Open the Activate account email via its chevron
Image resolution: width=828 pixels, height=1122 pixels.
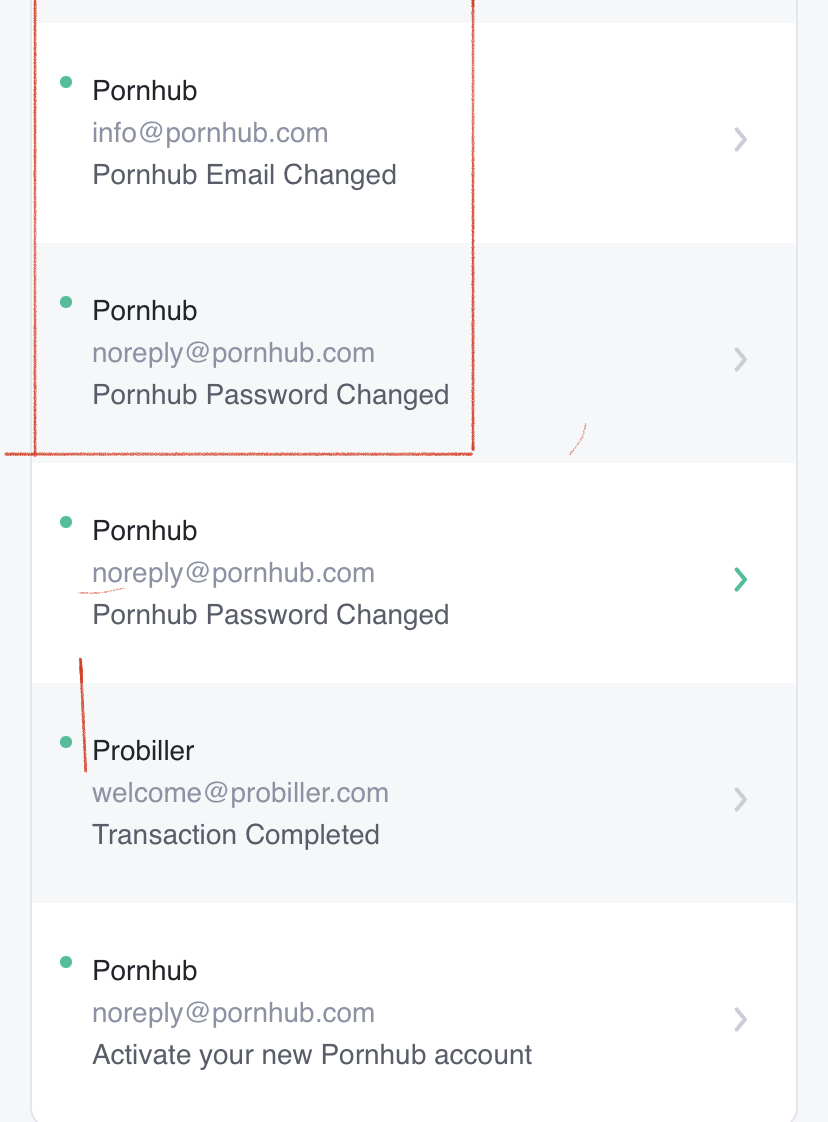pyautogui.click(x=741, y=1019)
